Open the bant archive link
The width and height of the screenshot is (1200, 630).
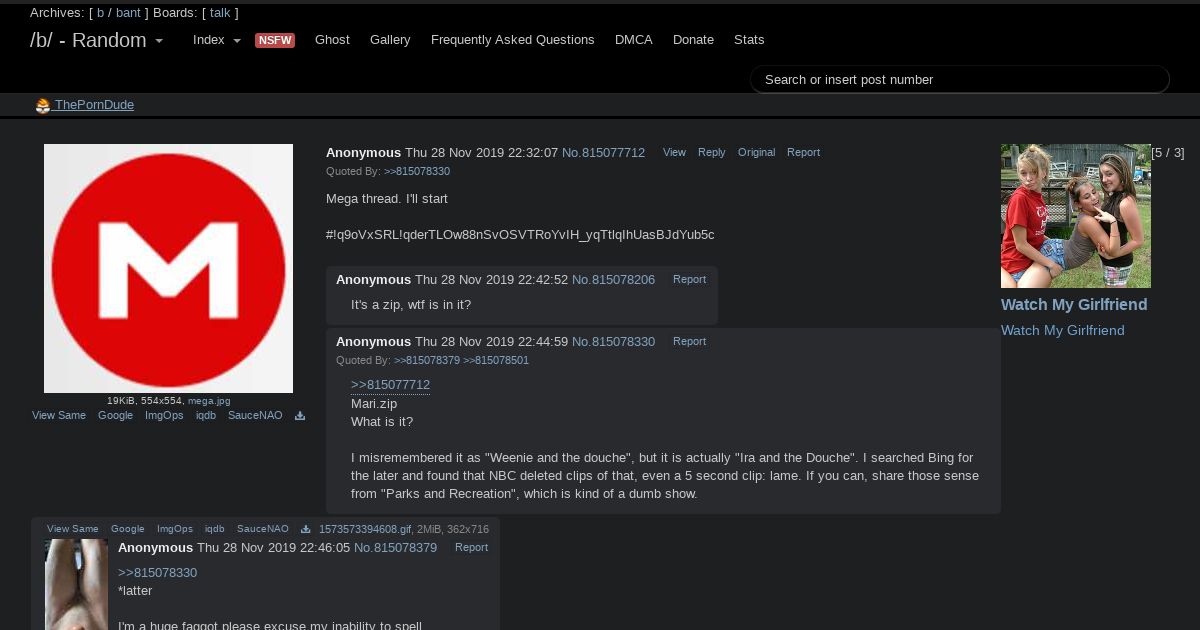[x=128, y=13]
